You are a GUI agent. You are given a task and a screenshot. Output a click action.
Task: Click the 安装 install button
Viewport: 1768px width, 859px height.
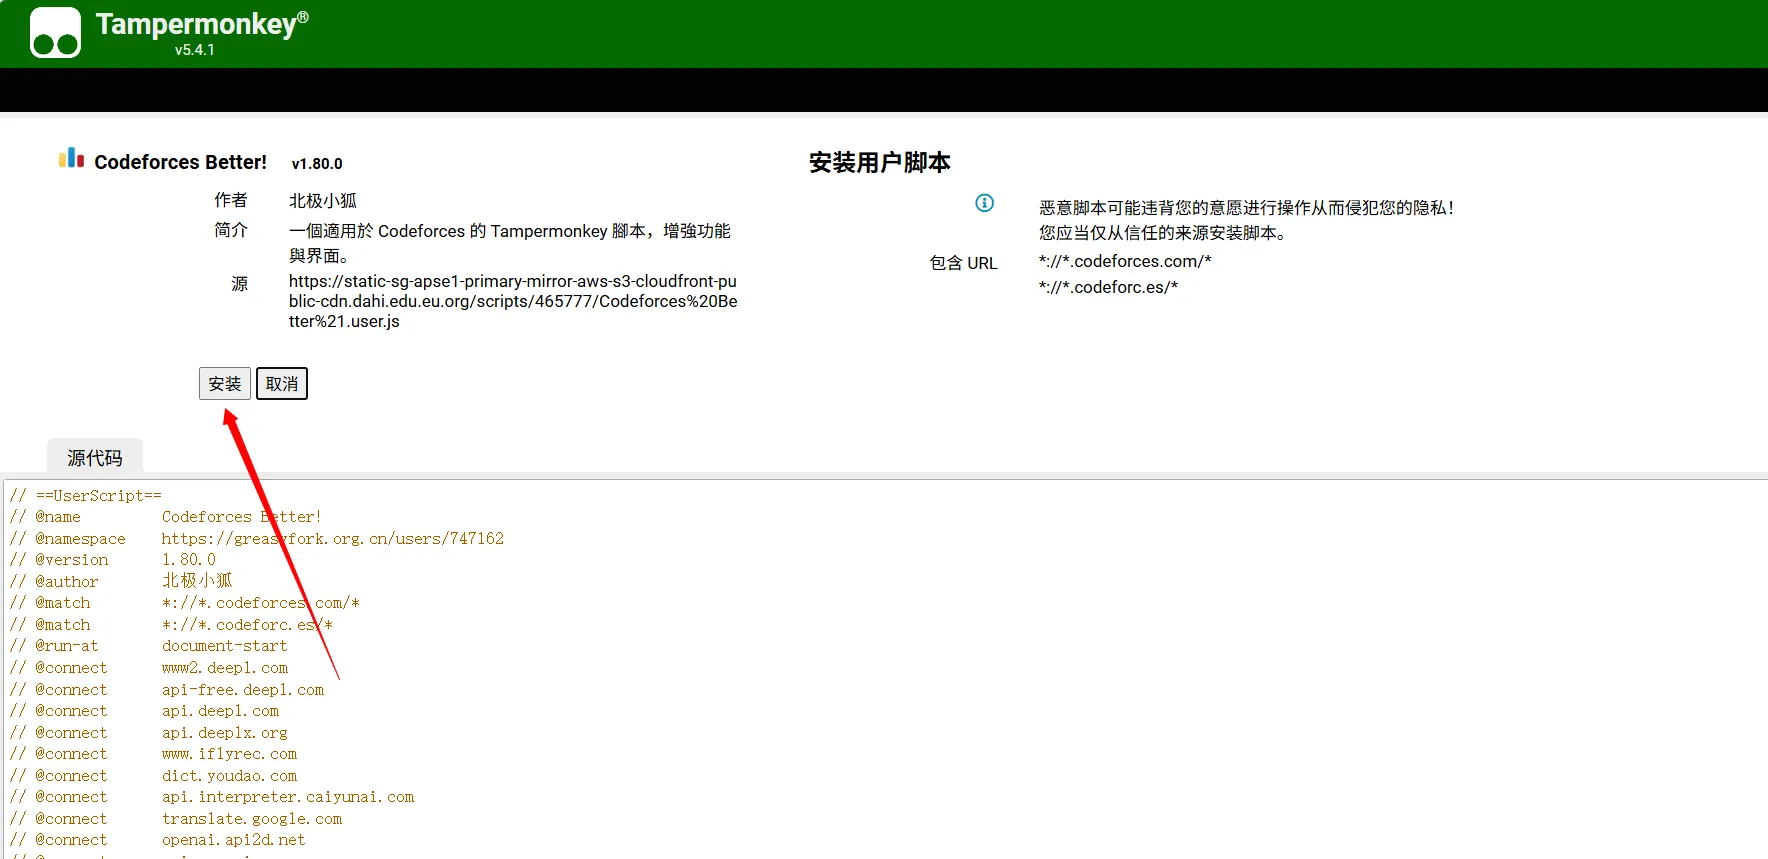click(x=225, y=384)
